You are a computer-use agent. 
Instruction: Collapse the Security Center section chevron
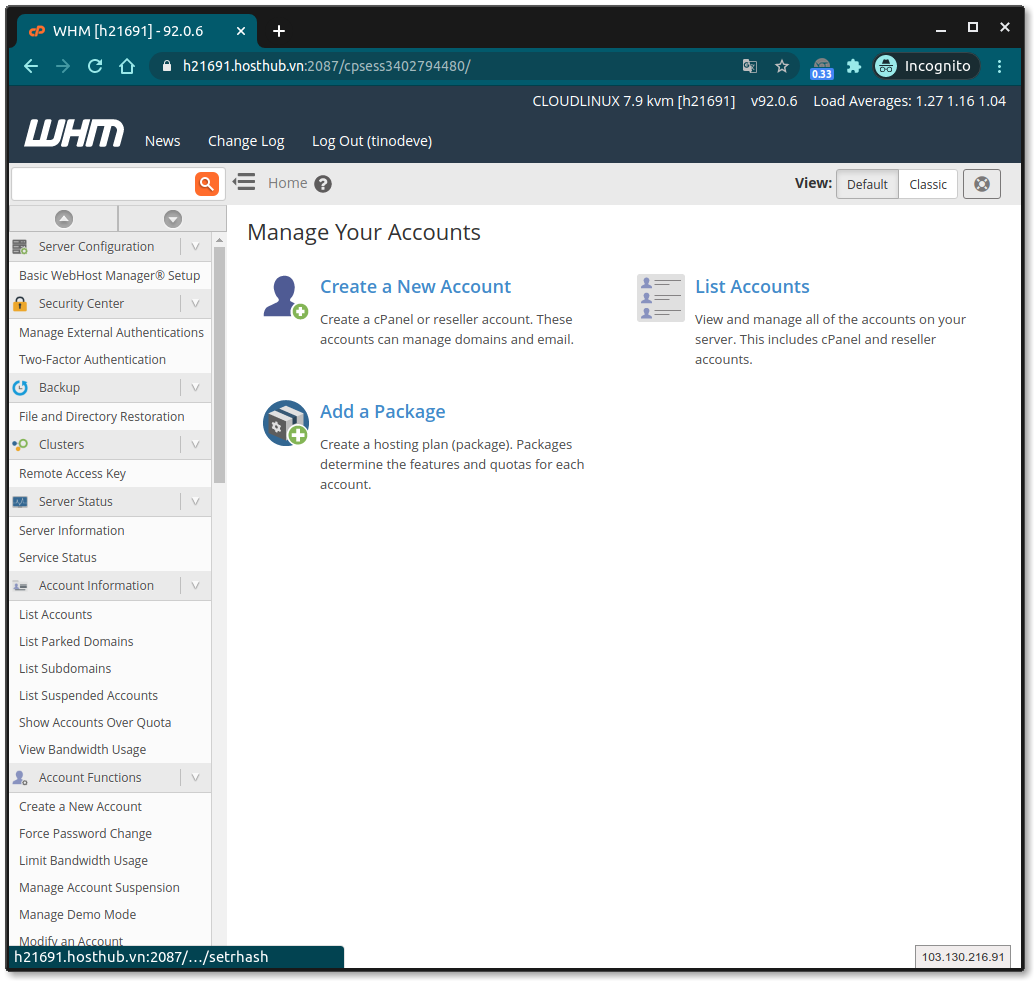195,303
